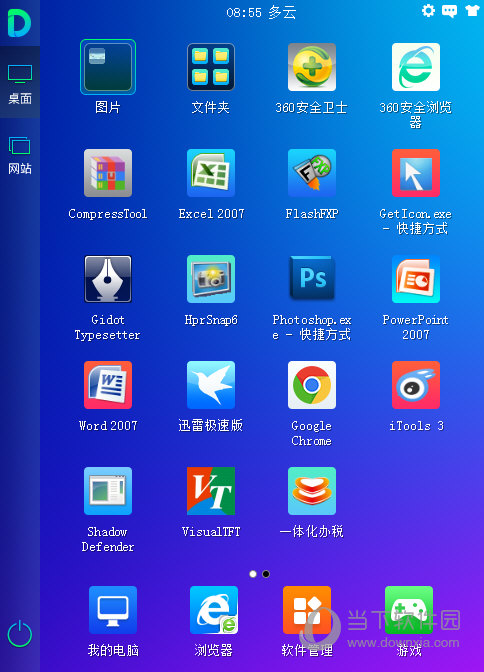Click the 08:55 多云 weather text
Screen dimensions: 484x672
[x=262, y=12]
